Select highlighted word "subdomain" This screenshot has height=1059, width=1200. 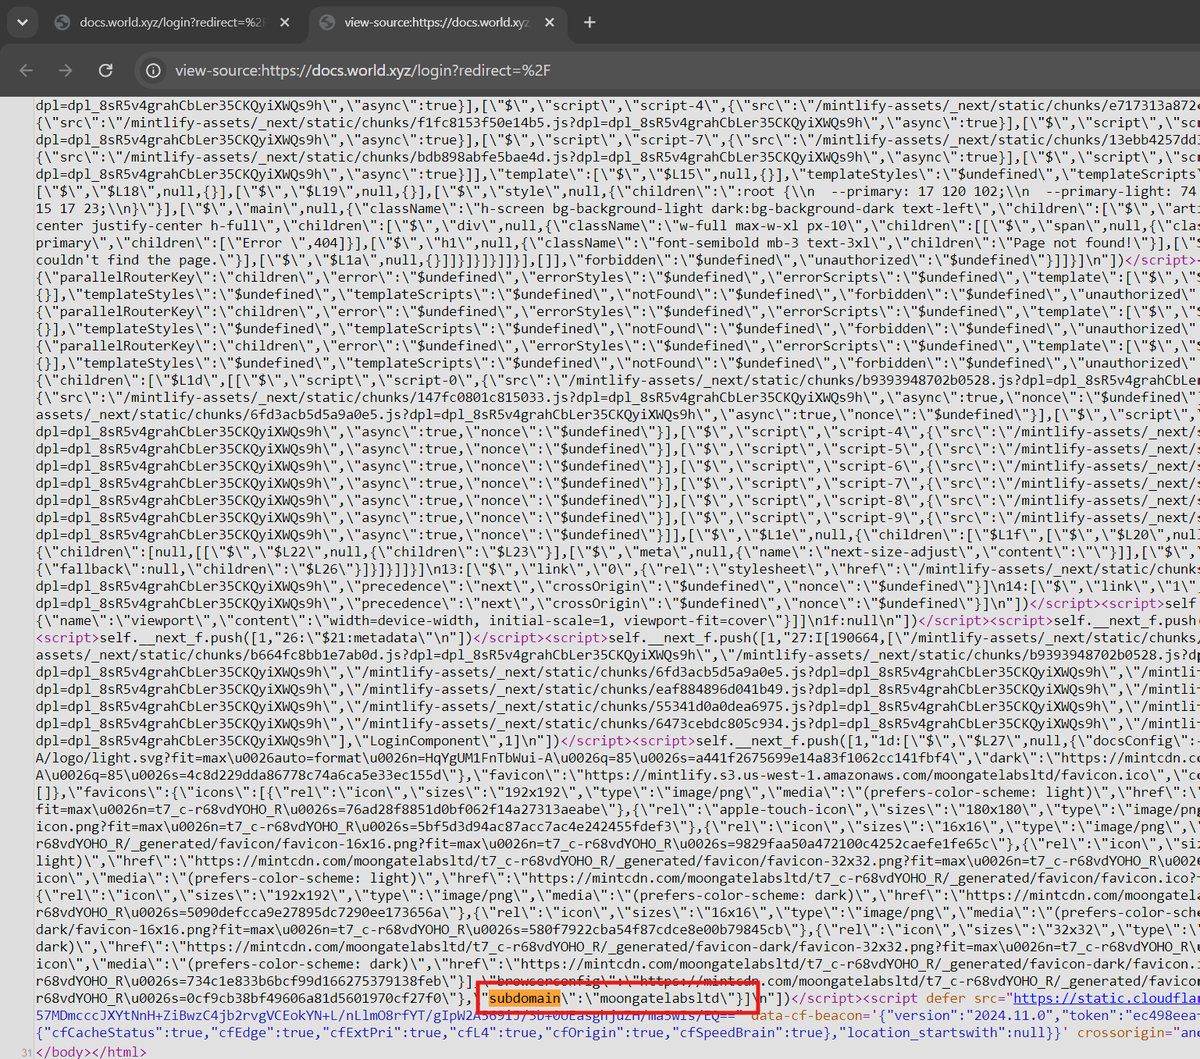[526, 998]
